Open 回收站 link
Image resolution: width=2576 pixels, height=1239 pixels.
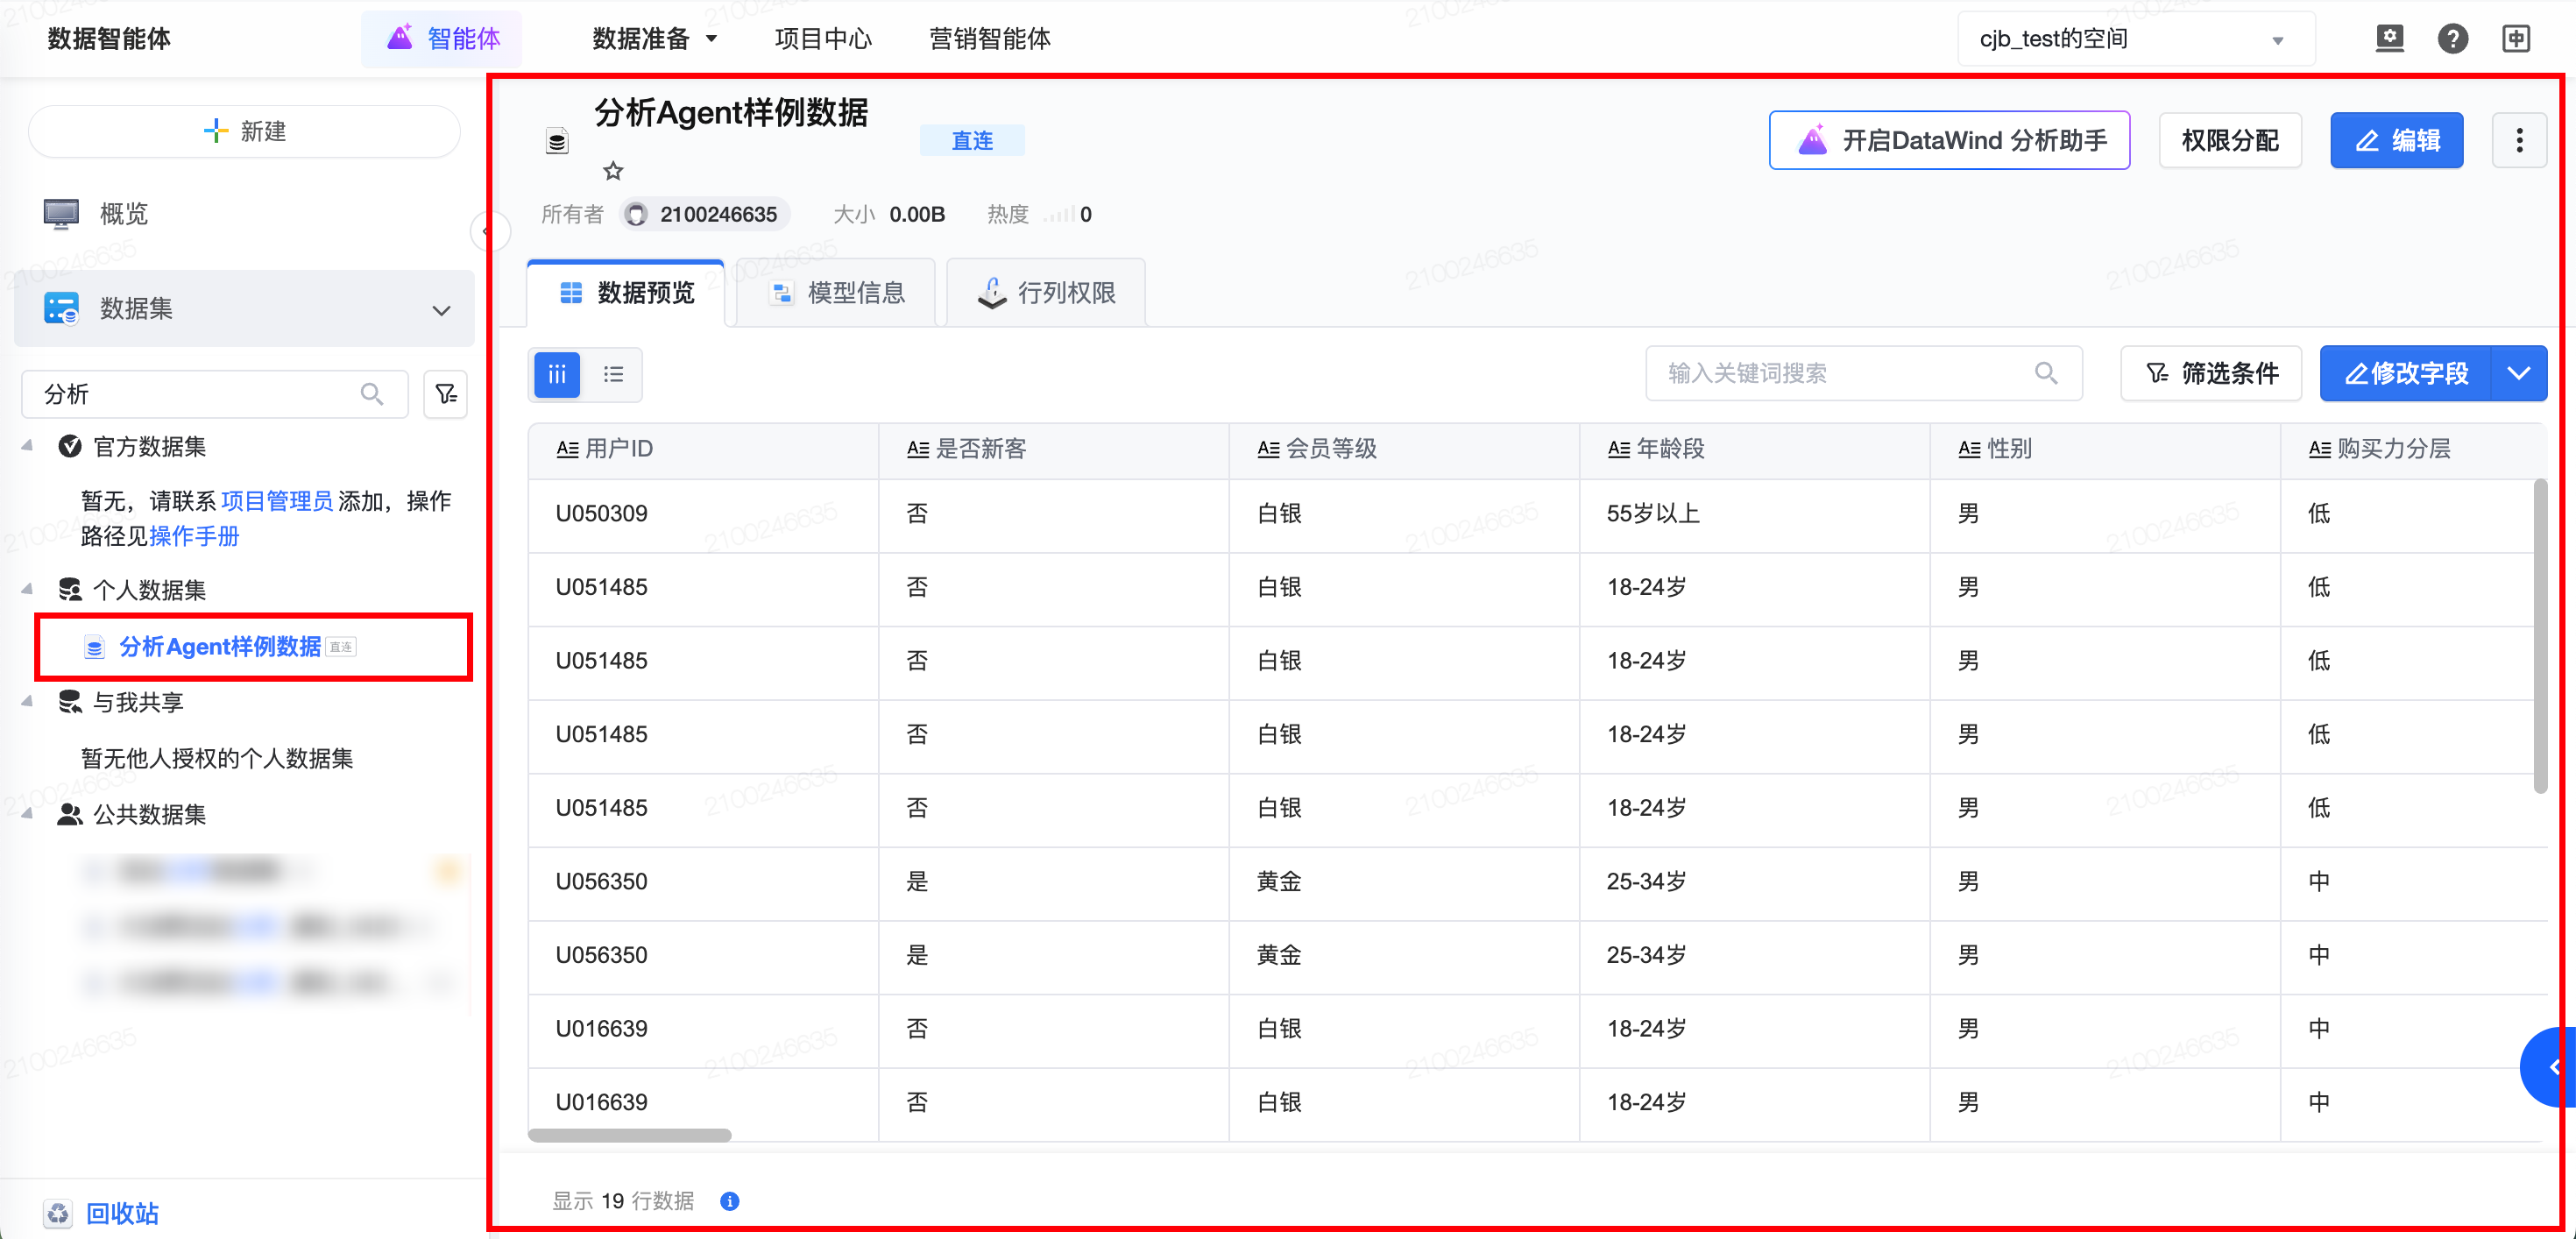click(122, 1213)
